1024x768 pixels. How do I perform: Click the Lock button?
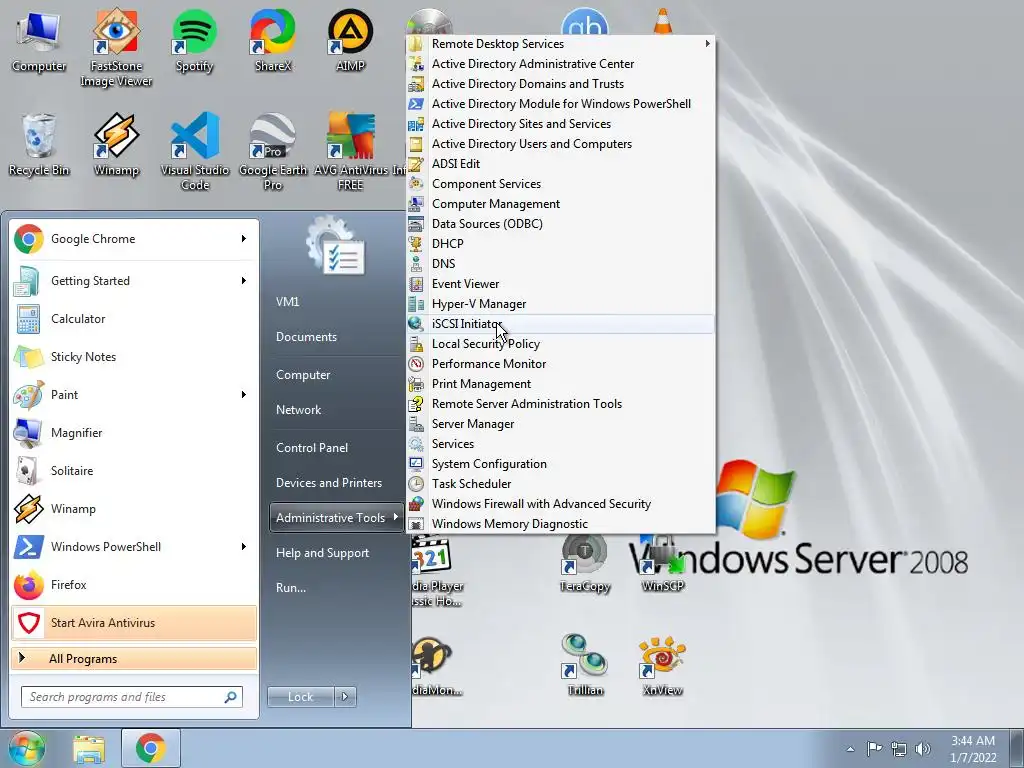pyautogui.click(x=300, y=697)
